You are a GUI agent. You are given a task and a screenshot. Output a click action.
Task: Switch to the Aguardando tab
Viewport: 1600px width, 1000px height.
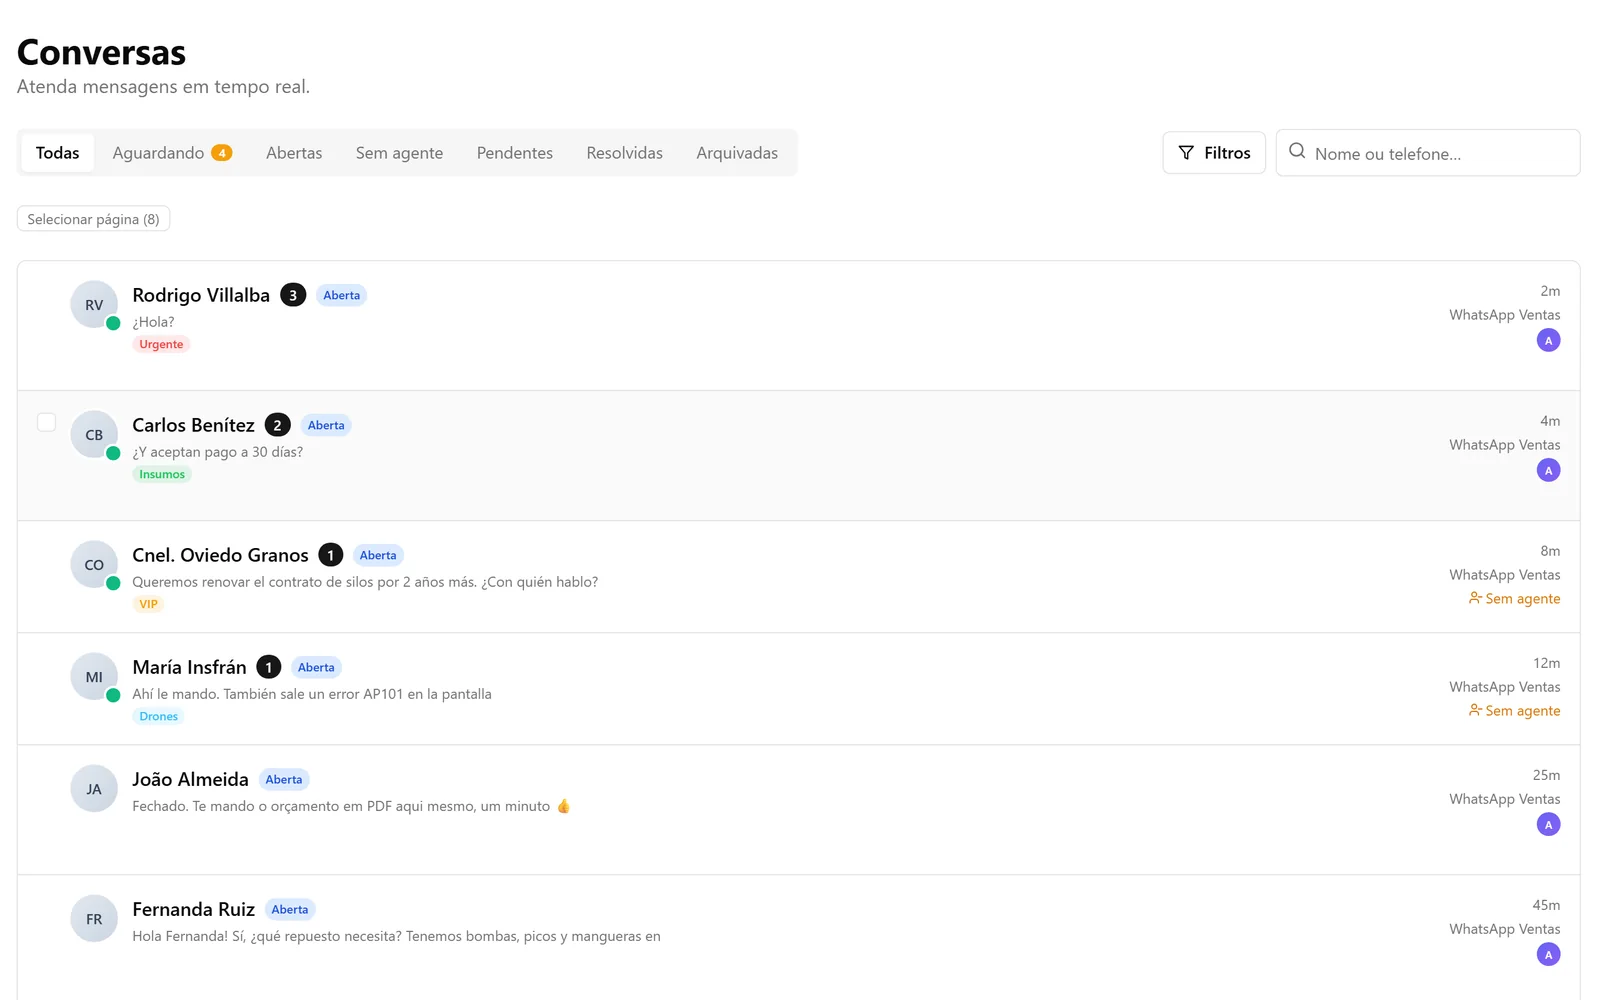[x=172, y=153]
